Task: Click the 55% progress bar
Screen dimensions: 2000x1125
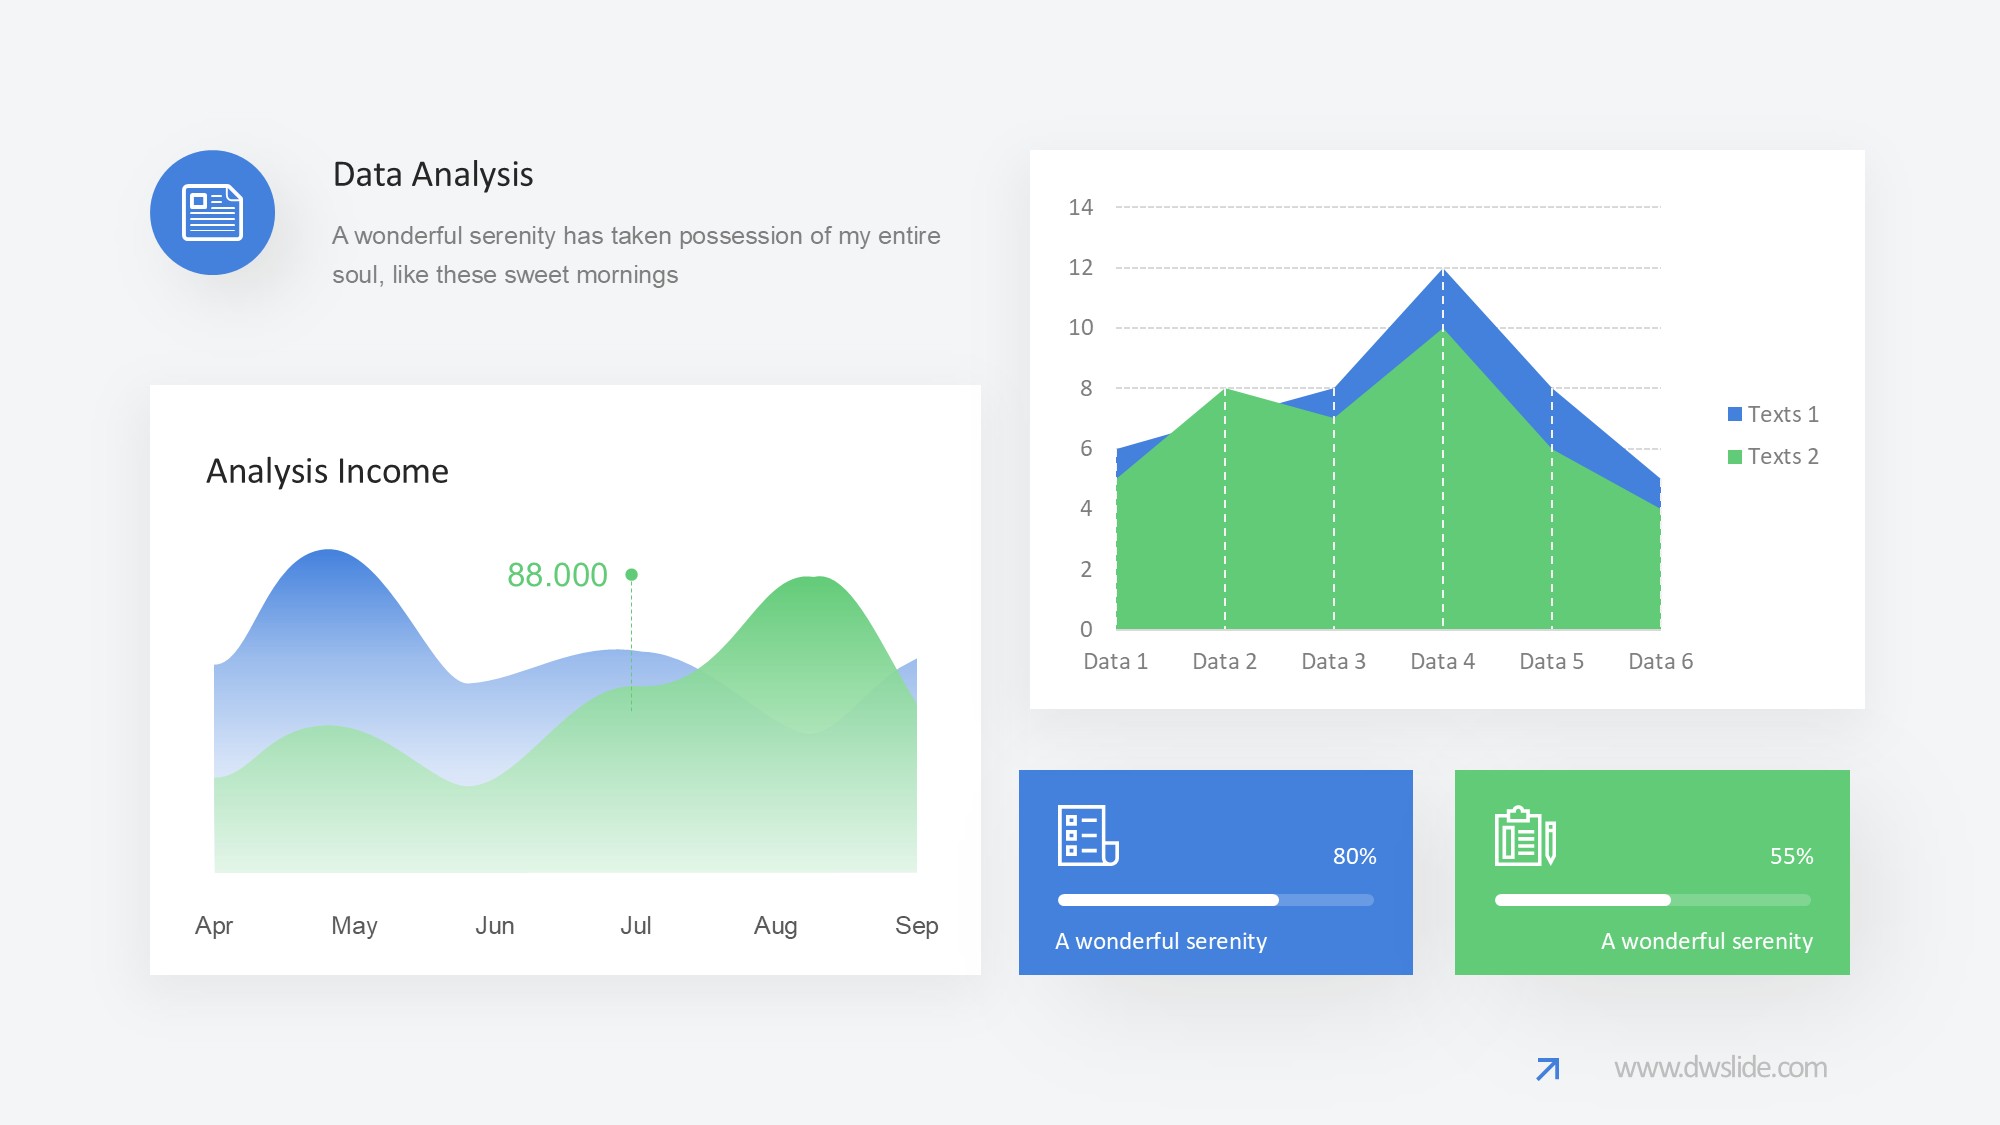Action: tap(1652, 900)
